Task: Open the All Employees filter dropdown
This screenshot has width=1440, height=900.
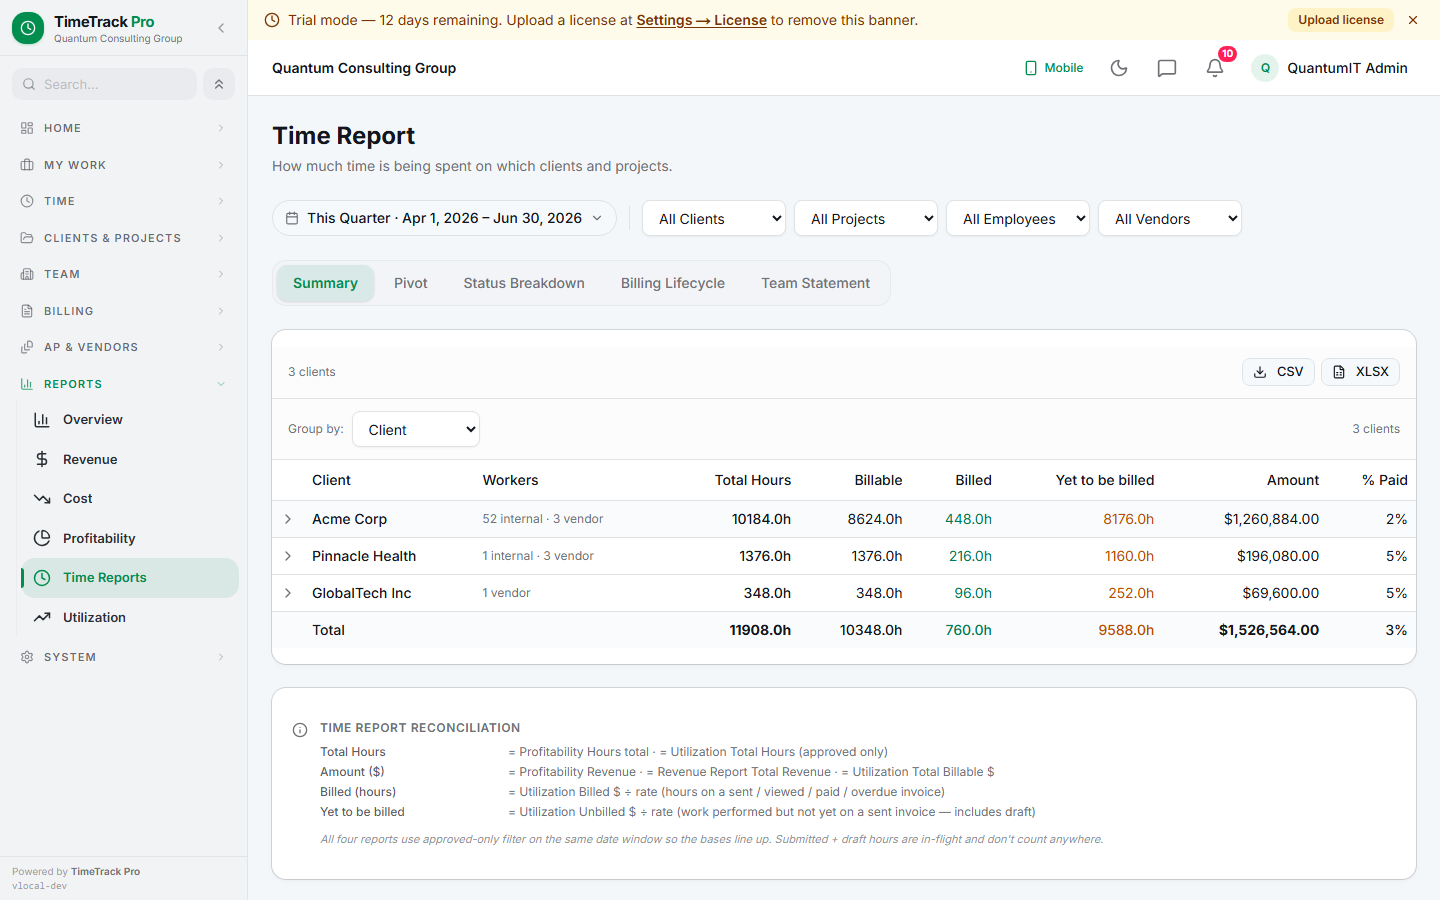Action: click(x=1018, y=219)
